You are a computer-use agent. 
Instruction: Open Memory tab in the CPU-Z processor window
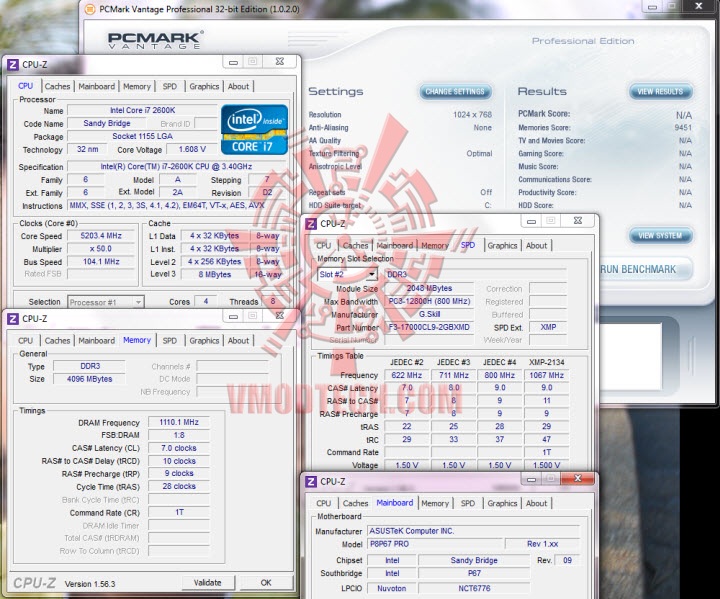click(x=137, y=86)
